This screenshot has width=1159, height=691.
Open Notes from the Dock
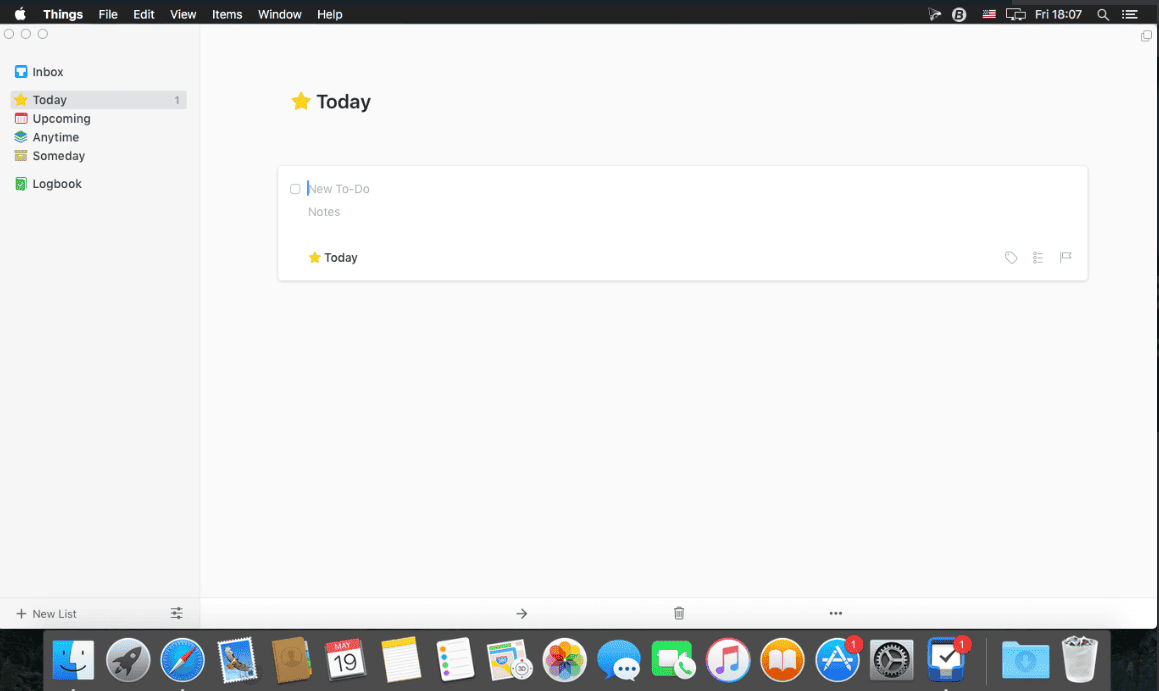click(x=401, y=660)
